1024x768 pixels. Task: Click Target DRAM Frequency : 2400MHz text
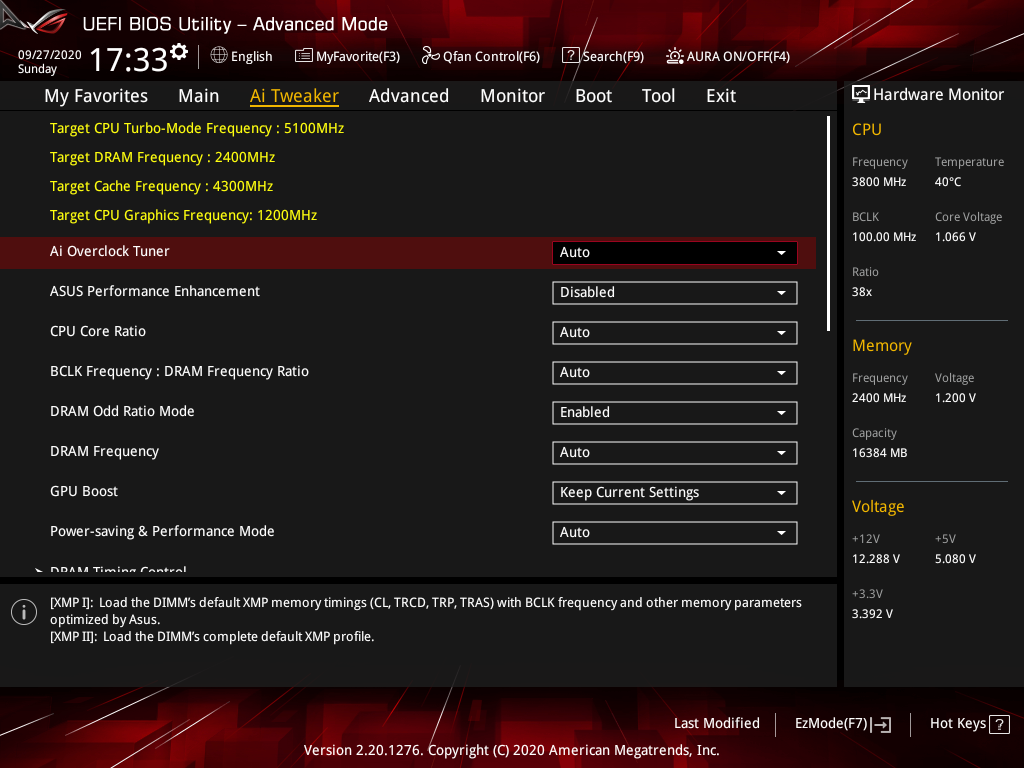pos(163,157)
